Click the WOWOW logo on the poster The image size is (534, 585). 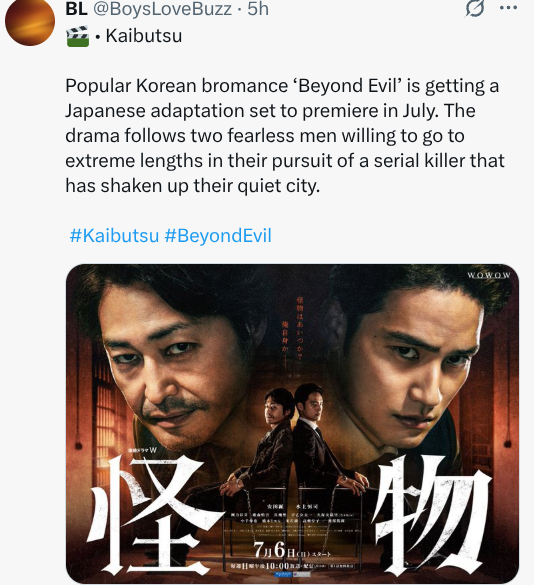[488, 275]
